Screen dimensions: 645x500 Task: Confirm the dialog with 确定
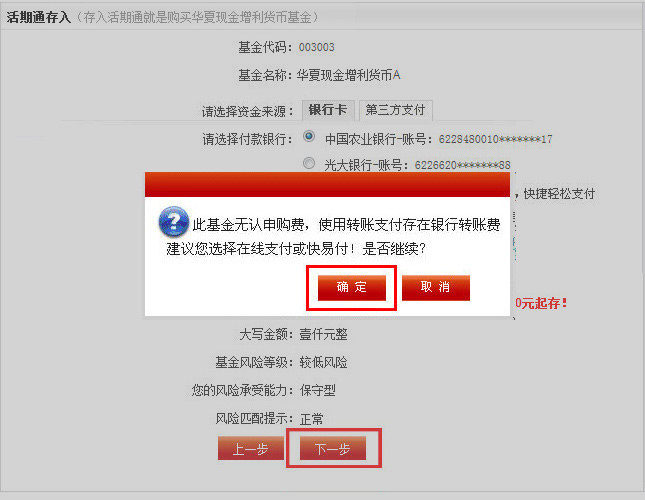pyautogui.click(x=352, y=287)
